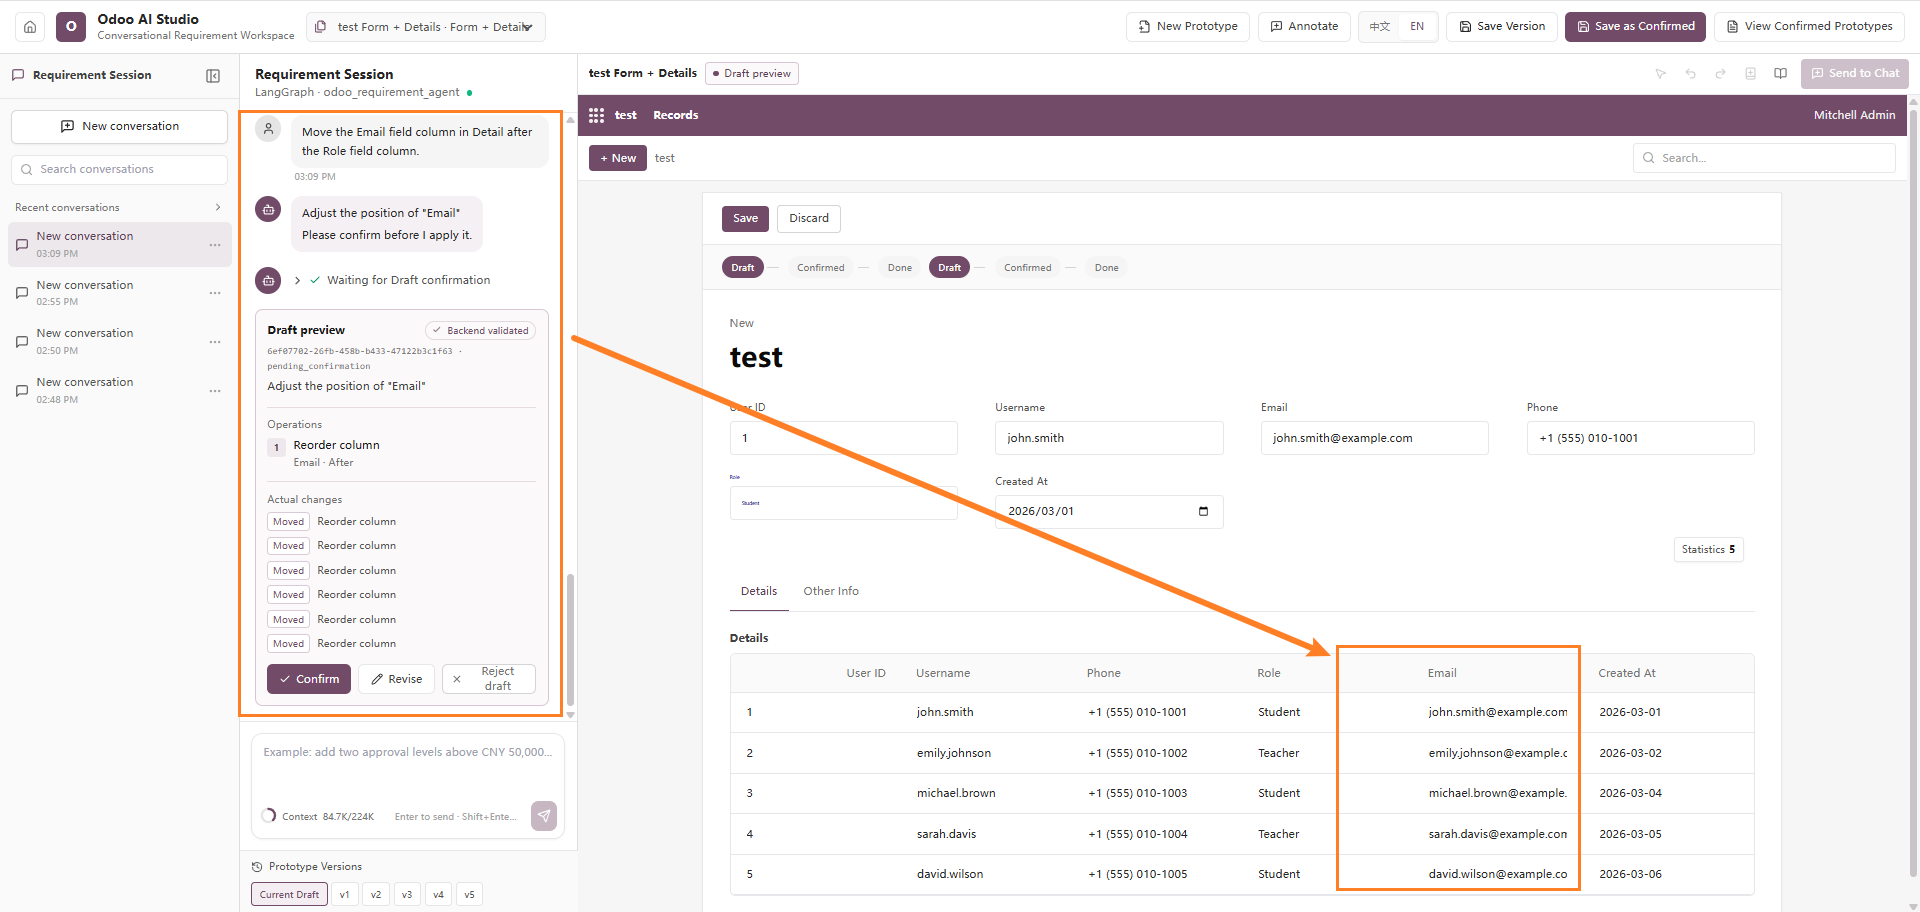This screenshot has width=1920, height=912.
Task: Open the Statistics 5 button
Action: [1709, 550]
